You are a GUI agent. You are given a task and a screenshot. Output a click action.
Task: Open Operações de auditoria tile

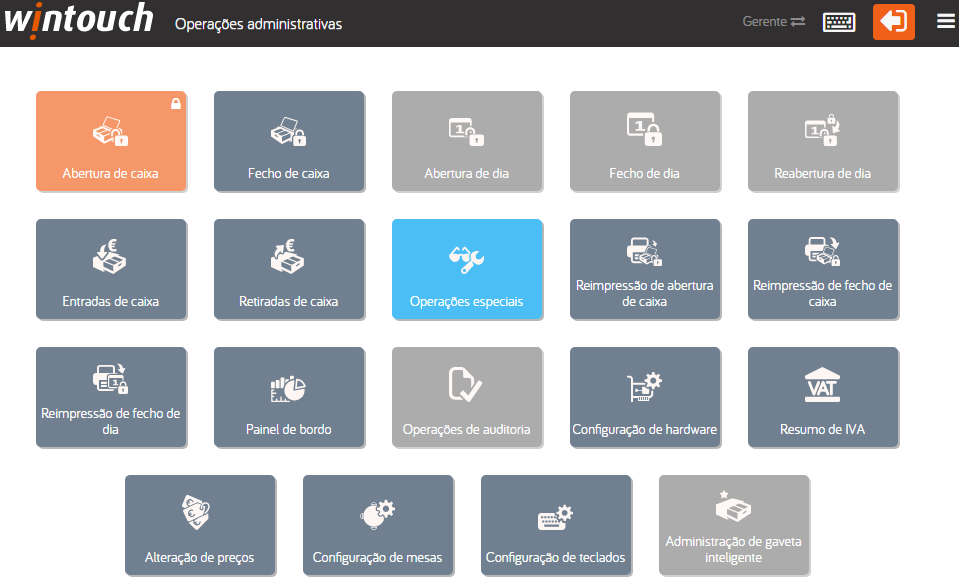467,397
